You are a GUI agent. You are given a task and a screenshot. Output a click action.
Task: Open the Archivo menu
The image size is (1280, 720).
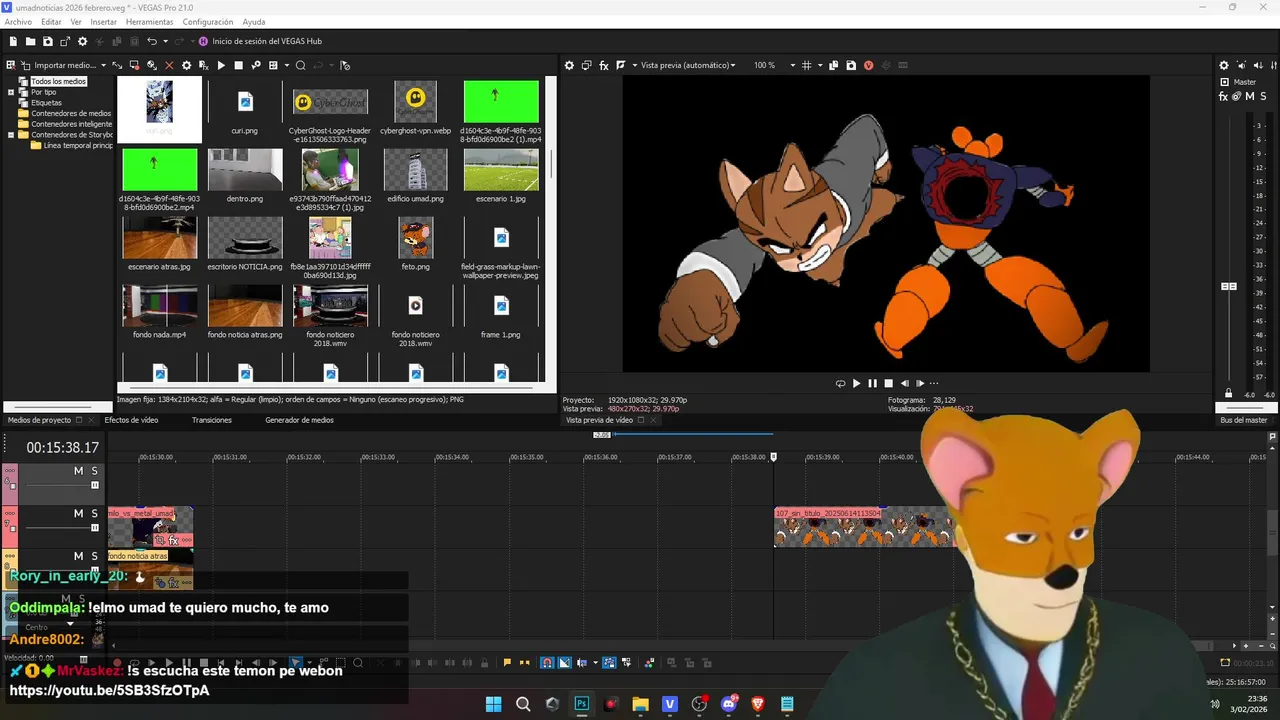(x=18, y=22)
